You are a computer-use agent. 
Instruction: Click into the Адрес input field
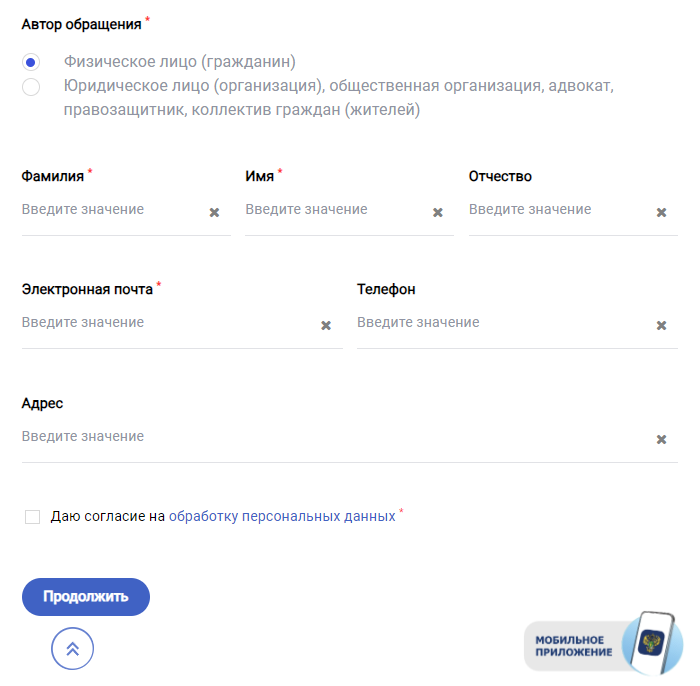coord(330,437)
